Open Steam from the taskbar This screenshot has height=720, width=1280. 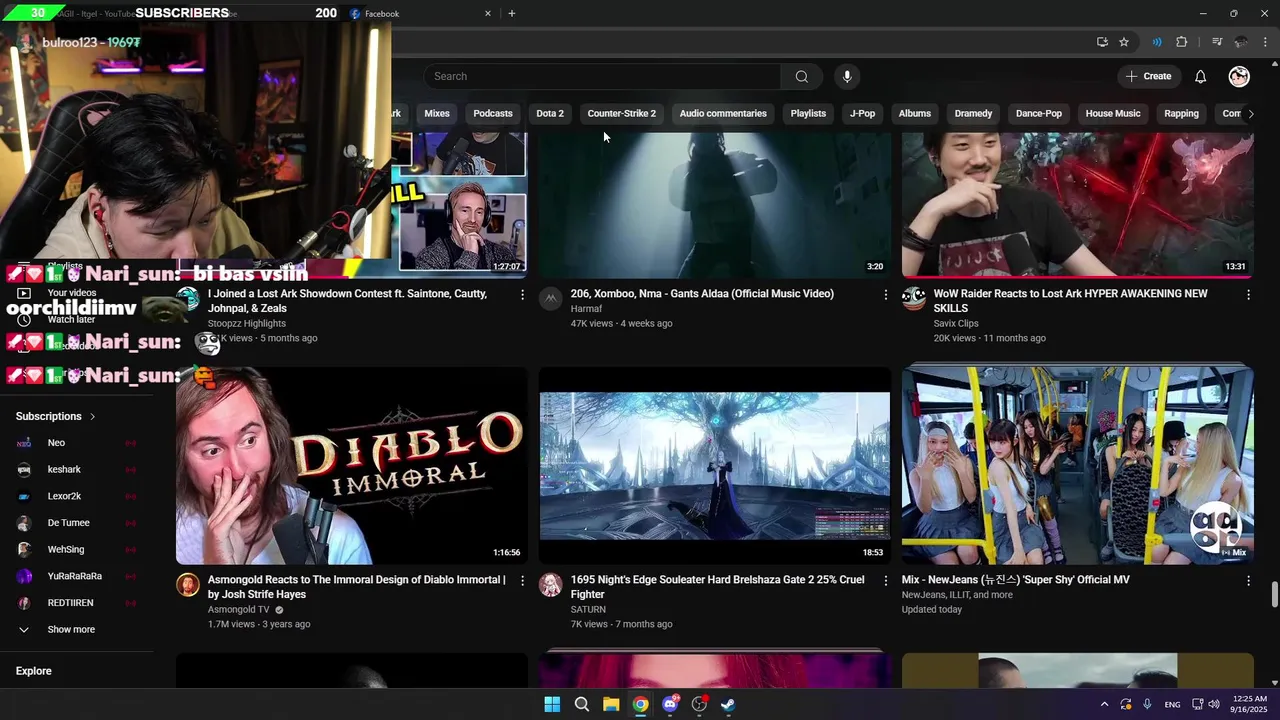(x=729, y=705)
